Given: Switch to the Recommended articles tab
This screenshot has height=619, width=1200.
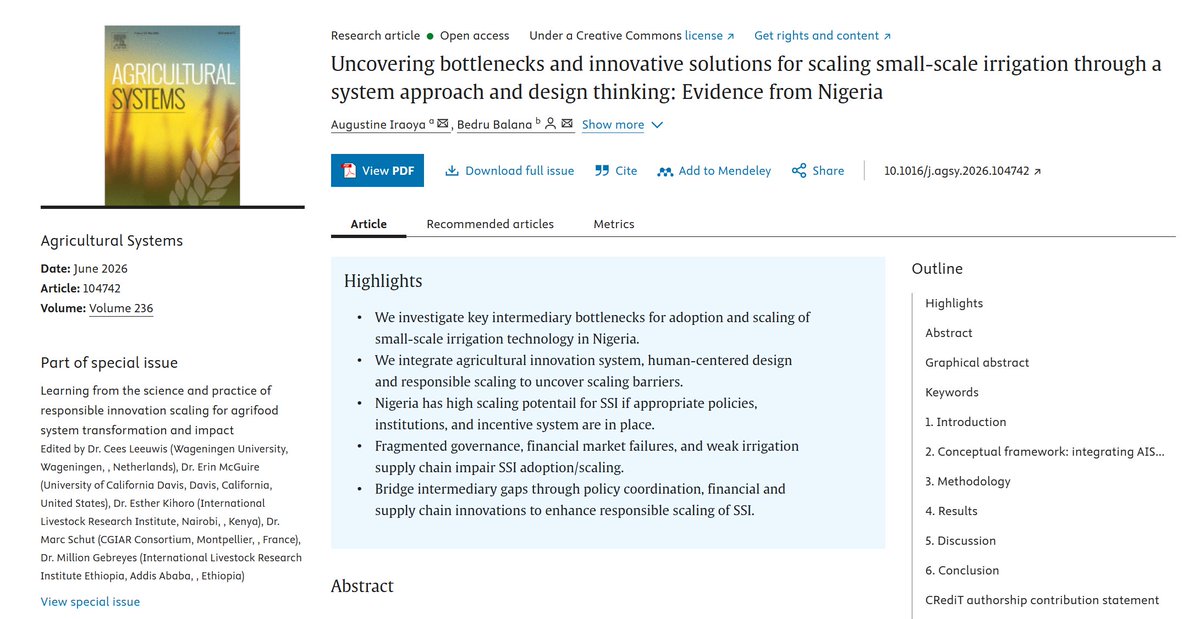Looking at the screenshot, I should click(490, 224).
